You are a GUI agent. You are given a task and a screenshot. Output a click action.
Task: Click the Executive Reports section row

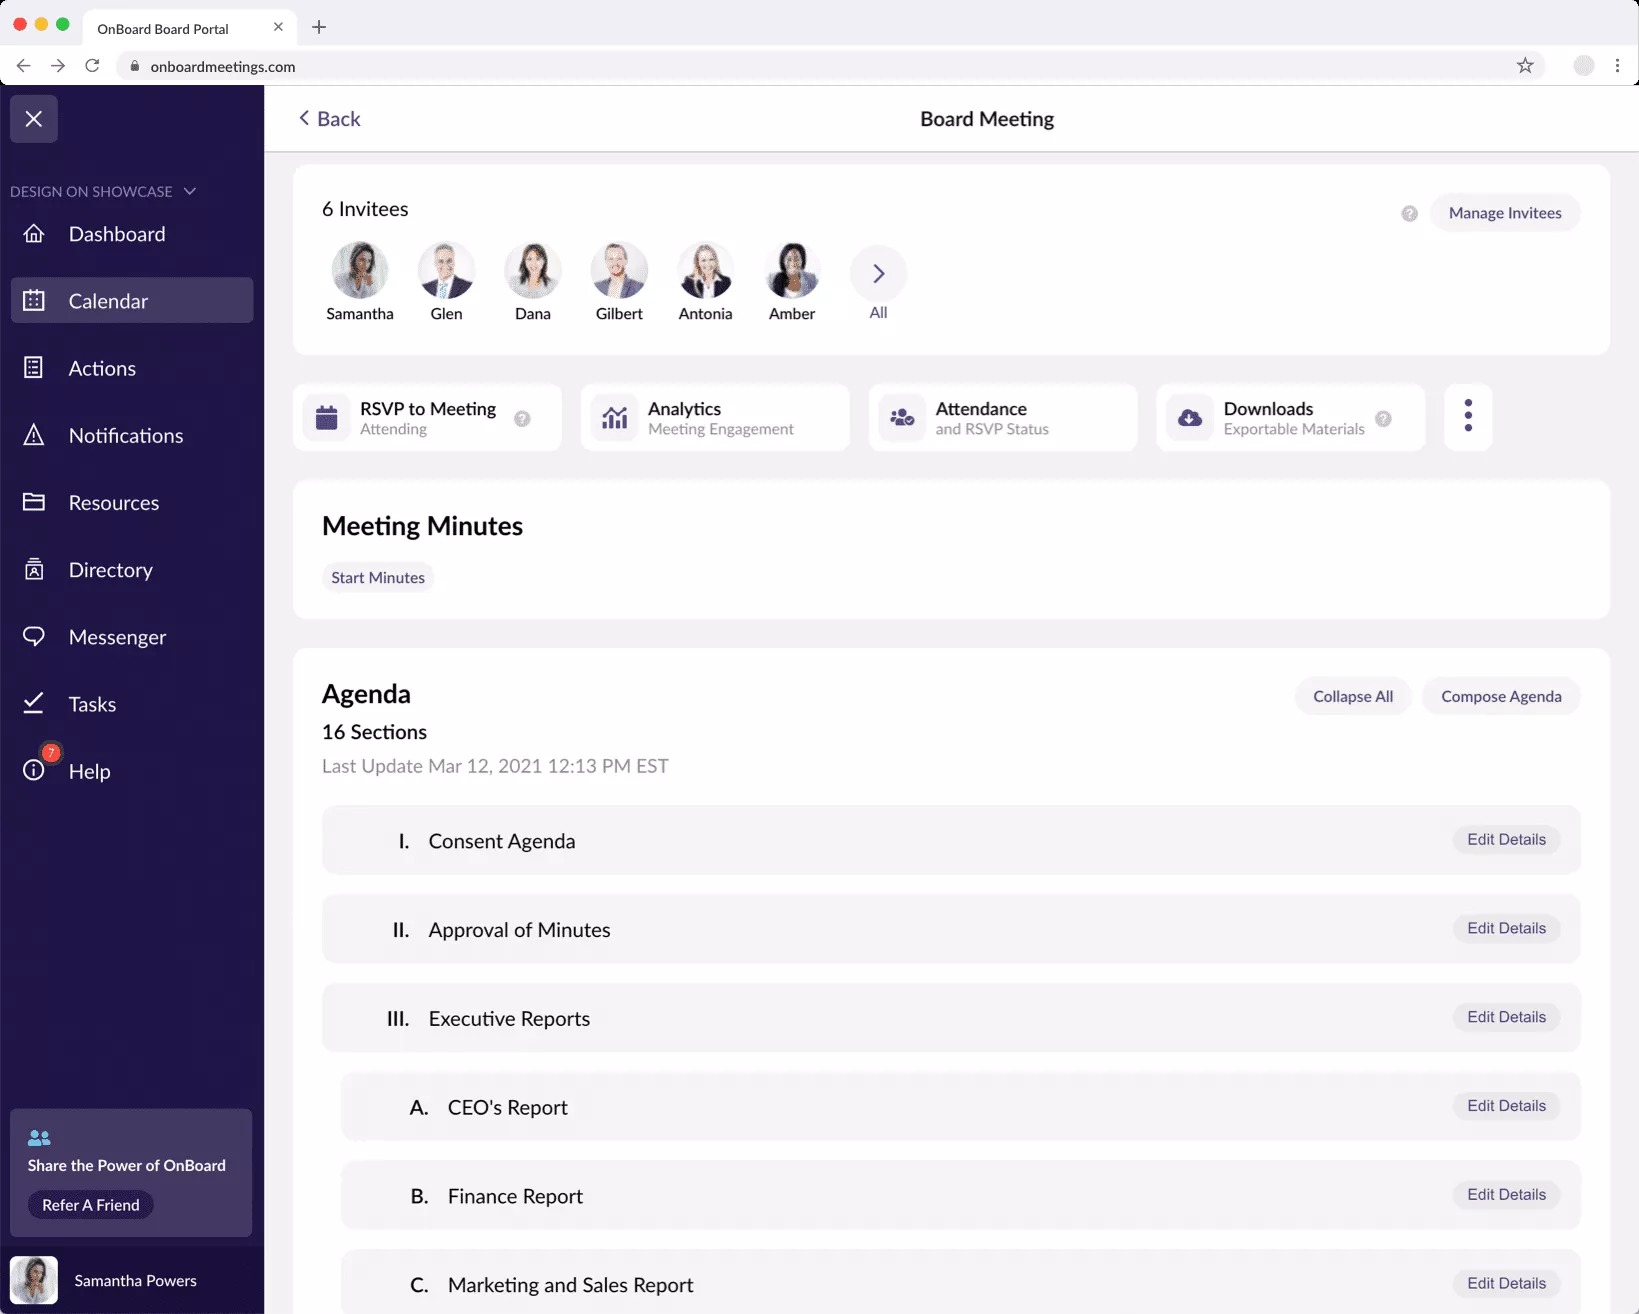pos(951,1018)
